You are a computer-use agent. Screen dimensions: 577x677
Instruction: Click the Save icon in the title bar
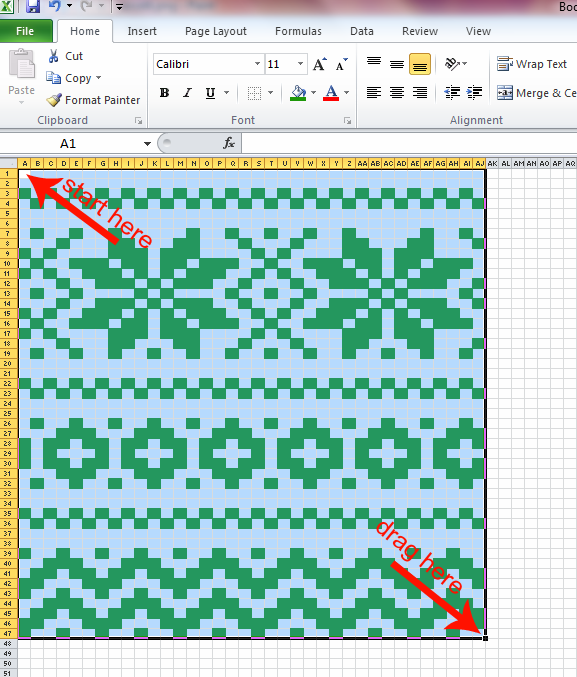(33, 6)
